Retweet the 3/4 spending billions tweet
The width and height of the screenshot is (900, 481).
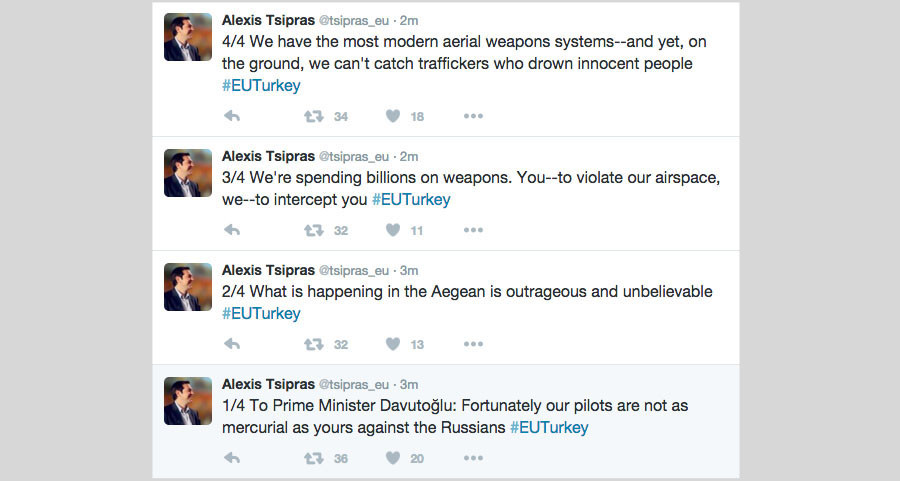313,230
